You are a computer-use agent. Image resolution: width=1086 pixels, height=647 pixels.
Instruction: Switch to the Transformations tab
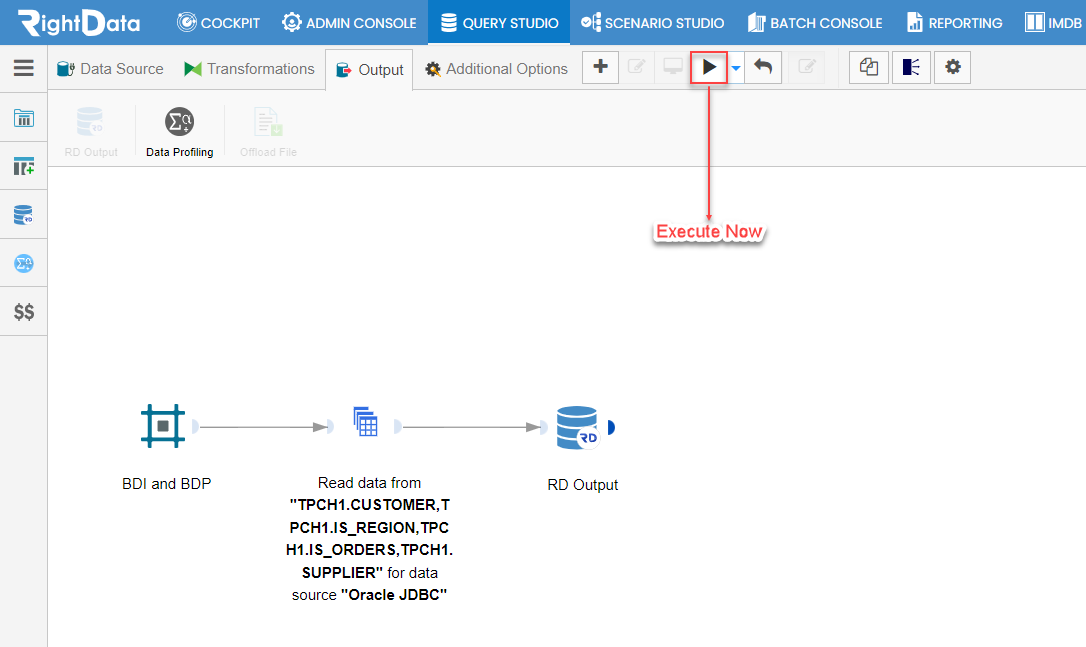coord(249,68)
